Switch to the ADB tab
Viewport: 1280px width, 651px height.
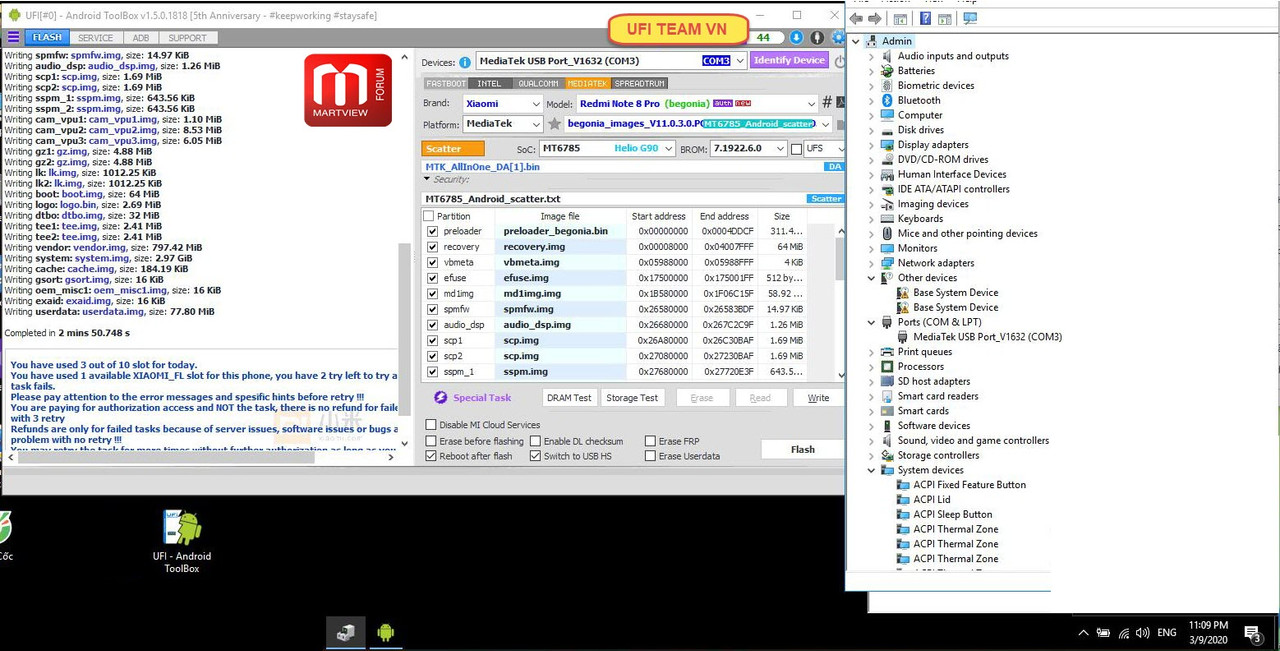click(141, 38)
